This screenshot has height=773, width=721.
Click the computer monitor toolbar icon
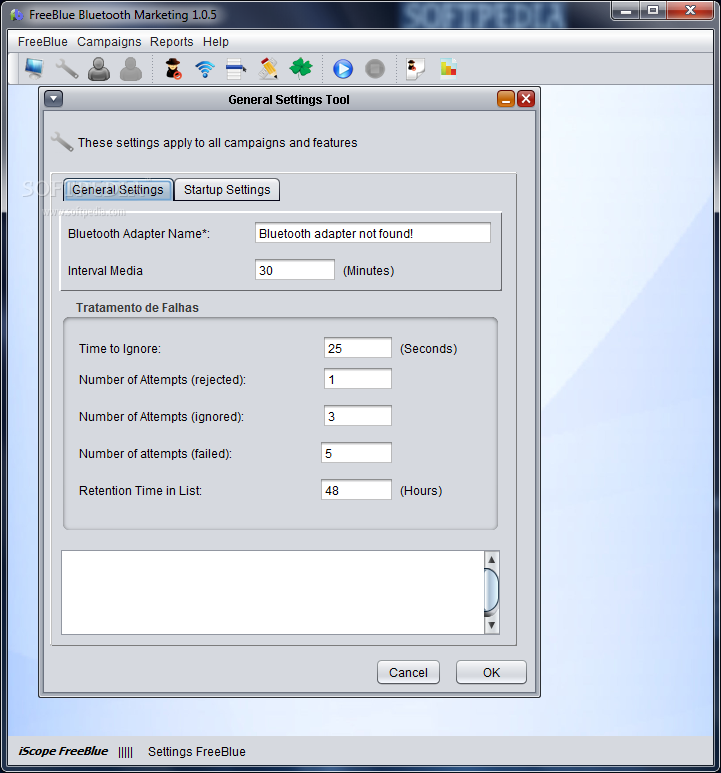[34, 69]
